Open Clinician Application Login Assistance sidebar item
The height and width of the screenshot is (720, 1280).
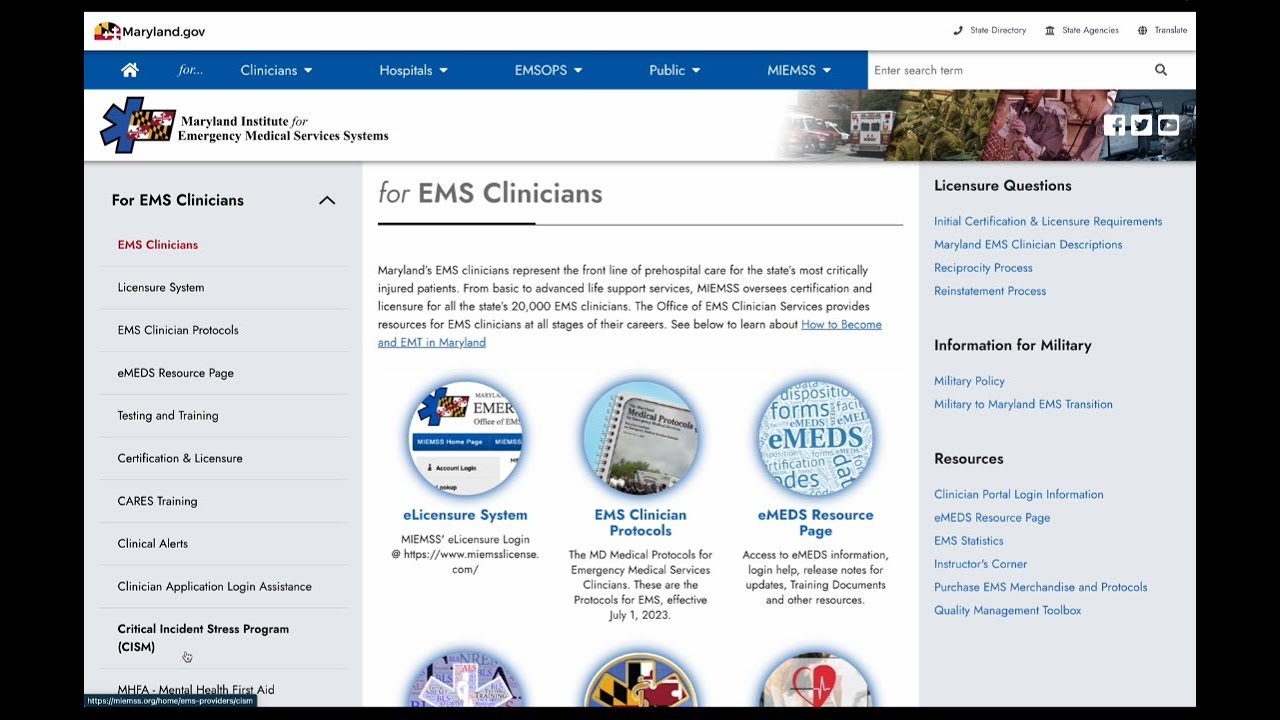215,587
